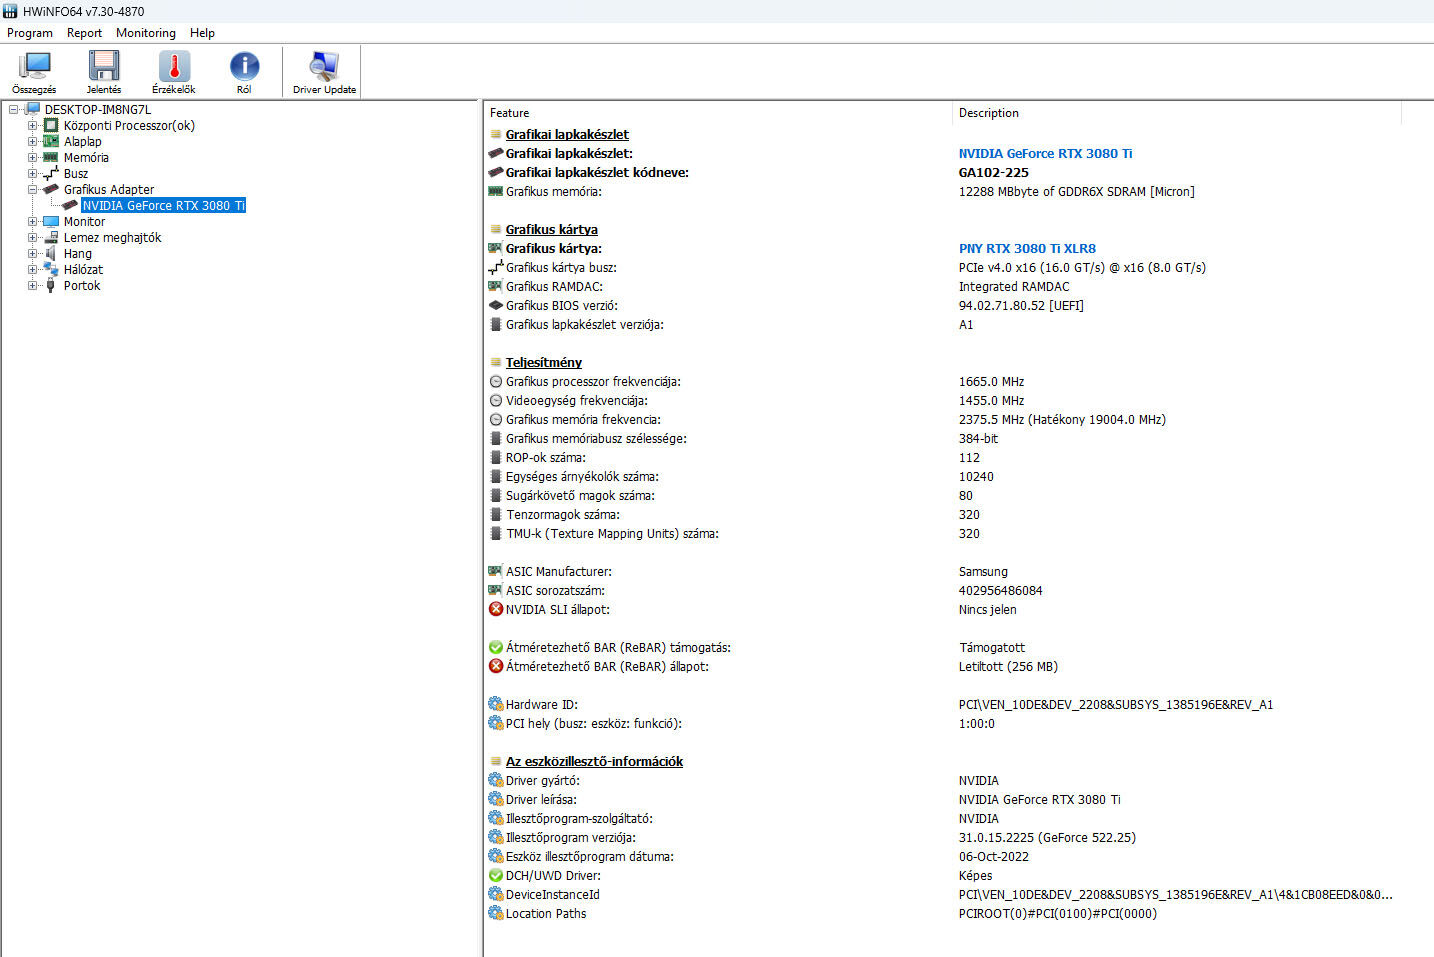Click the Ról about info icon
This screenshot has width=1434, height=957.
pyautogui.click(x=244, y=66)
